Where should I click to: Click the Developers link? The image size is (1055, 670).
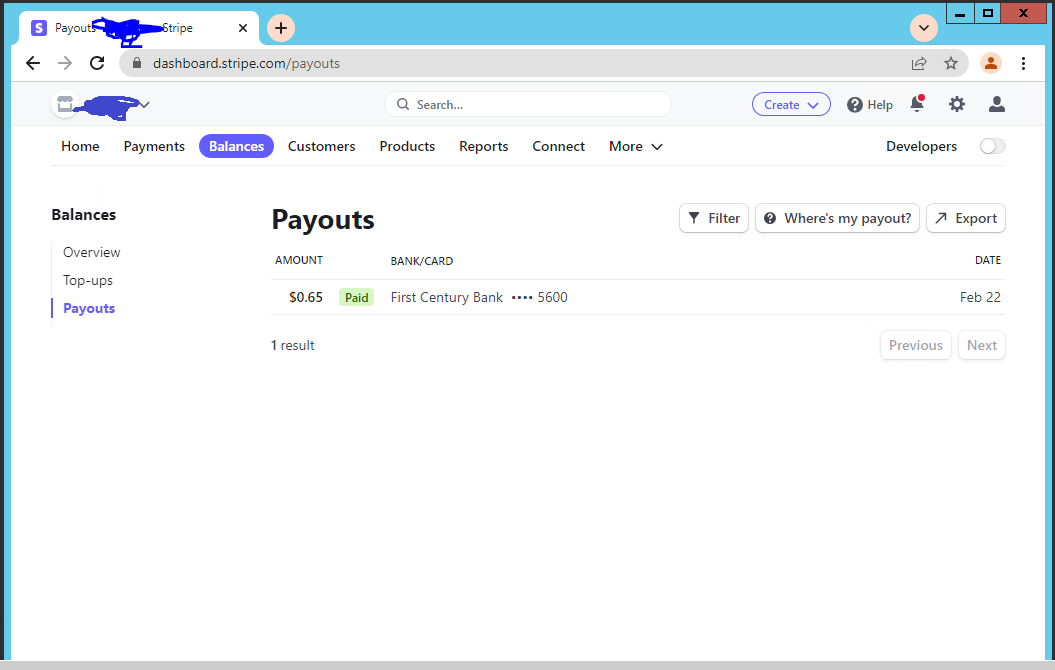point(921,146)
